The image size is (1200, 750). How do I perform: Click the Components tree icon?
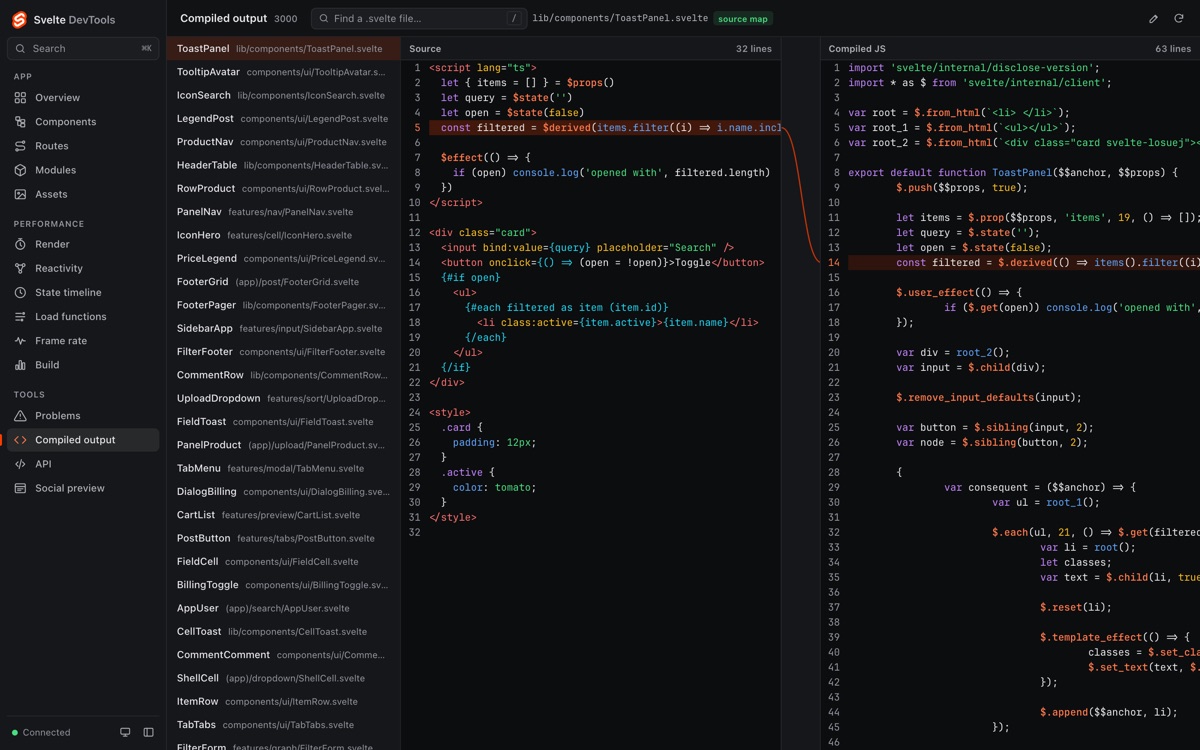tap(20, 122)
